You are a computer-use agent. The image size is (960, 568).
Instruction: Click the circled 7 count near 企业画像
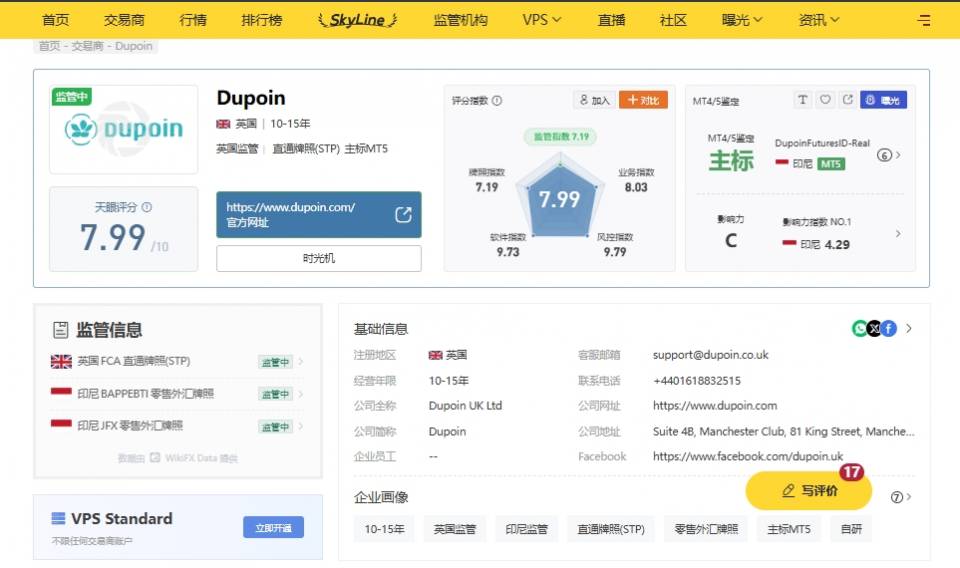click(x=896, y=497)
